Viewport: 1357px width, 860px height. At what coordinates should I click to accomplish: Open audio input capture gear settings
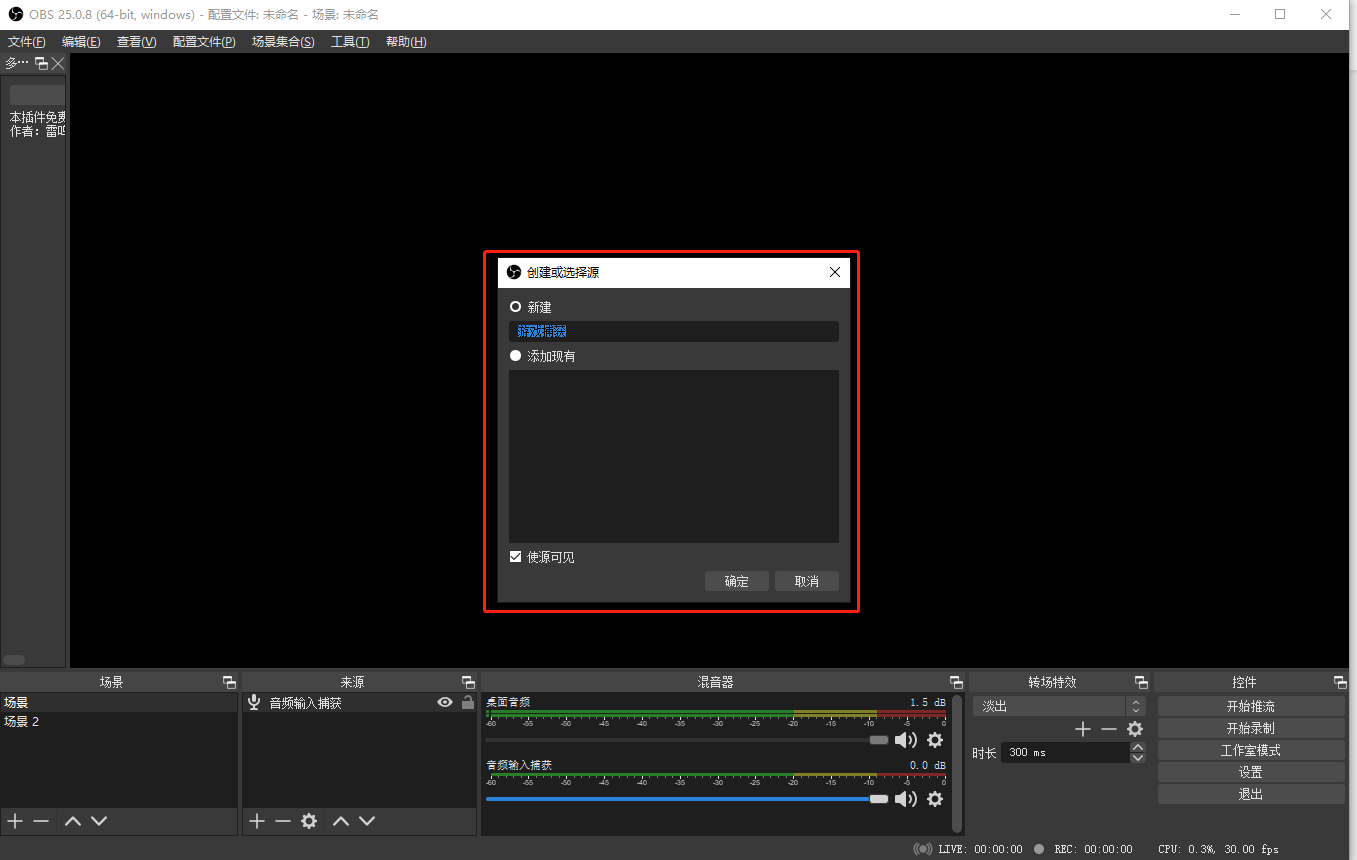935,799
